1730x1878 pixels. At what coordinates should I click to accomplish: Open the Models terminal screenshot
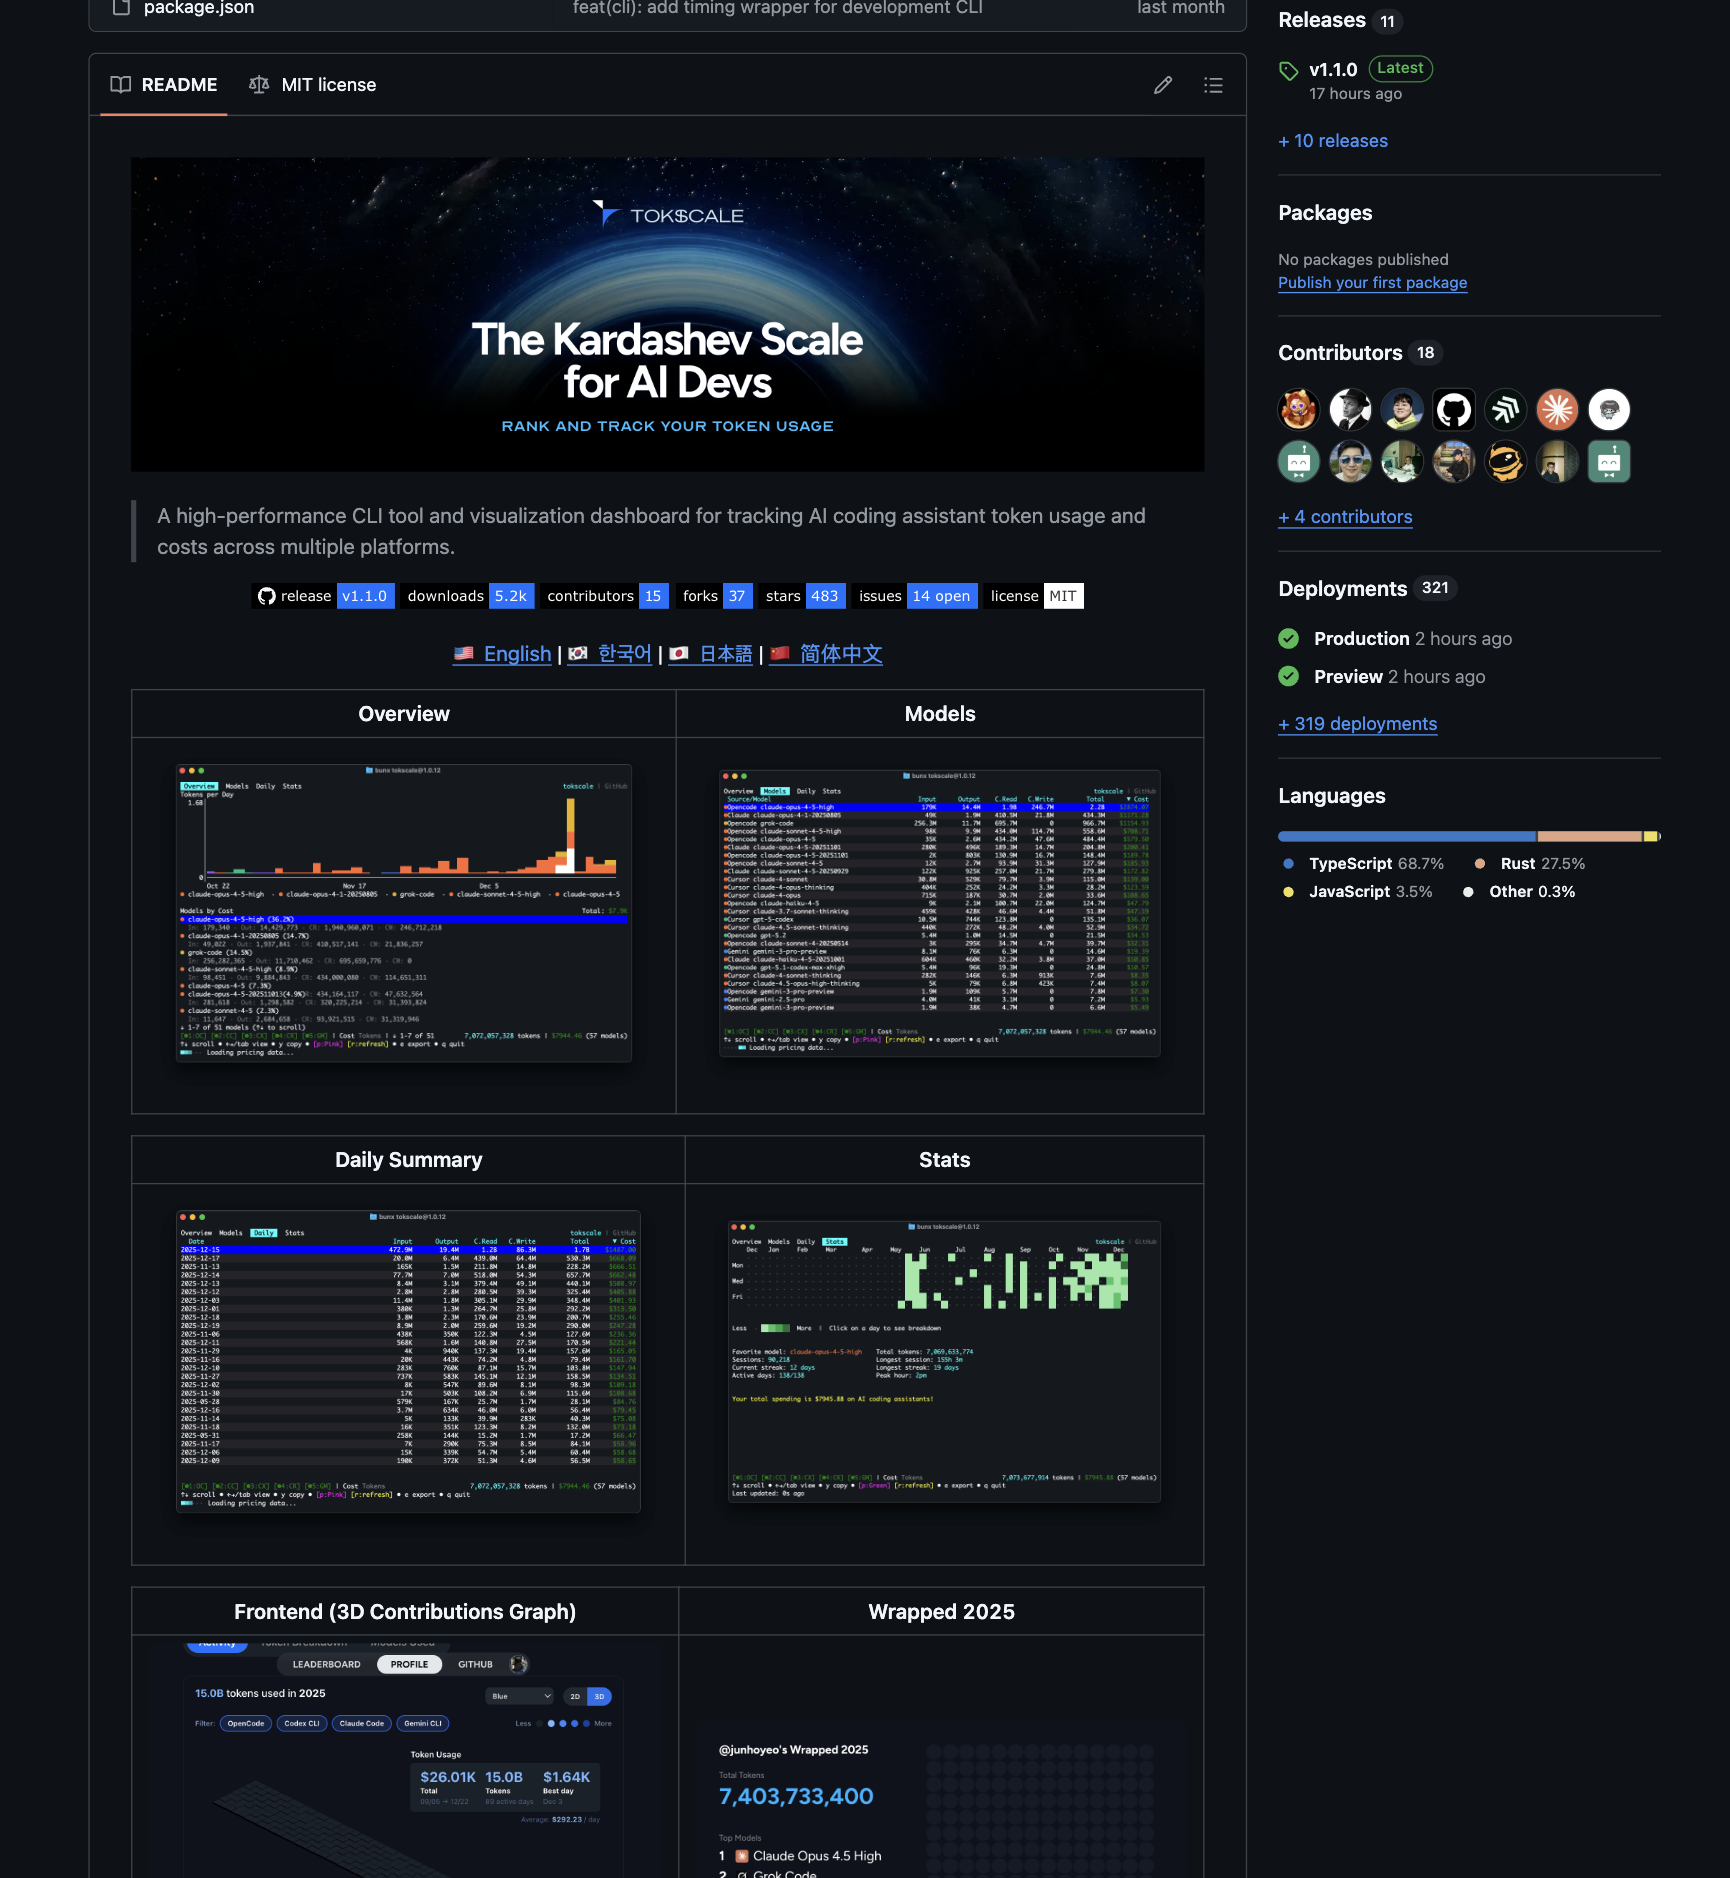pyautogui.click(x=940, y=913)
